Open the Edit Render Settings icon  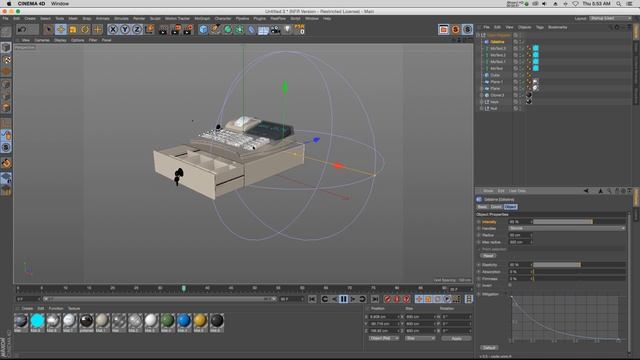[x=188, y=29]
